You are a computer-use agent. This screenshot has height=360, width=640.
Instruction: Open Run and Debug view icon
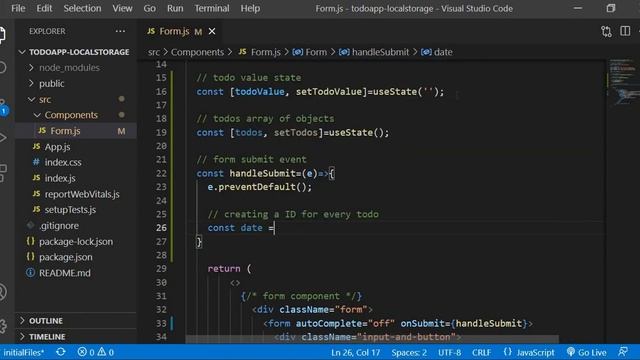click(2, 139)
